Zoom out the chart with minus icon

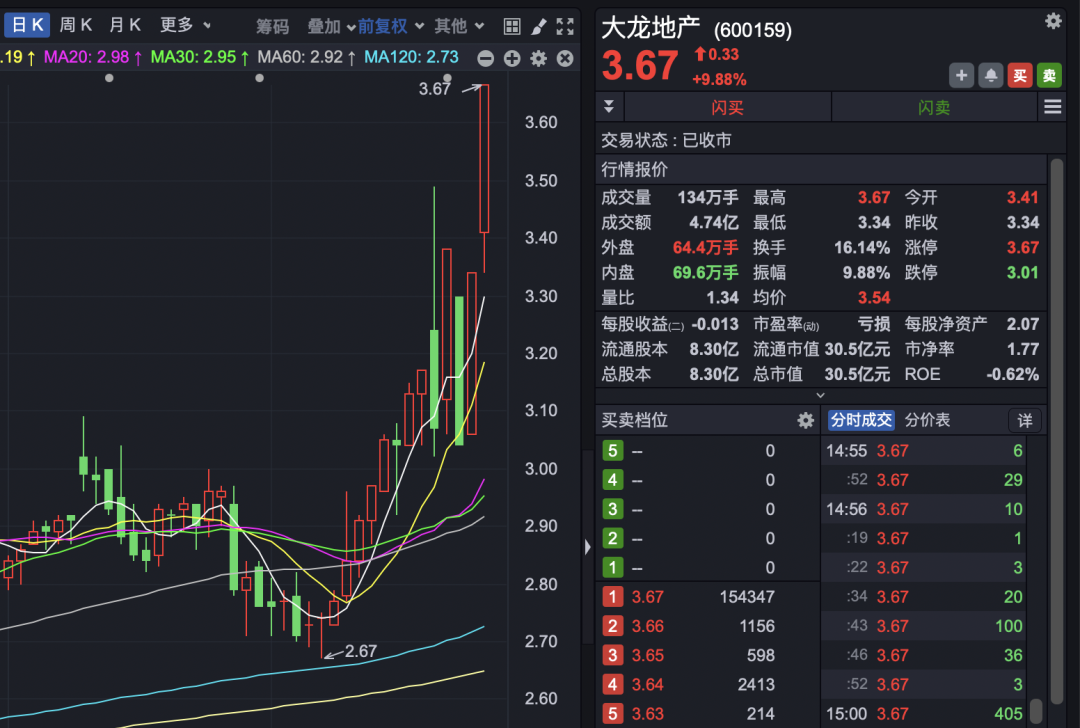[485, 59]
